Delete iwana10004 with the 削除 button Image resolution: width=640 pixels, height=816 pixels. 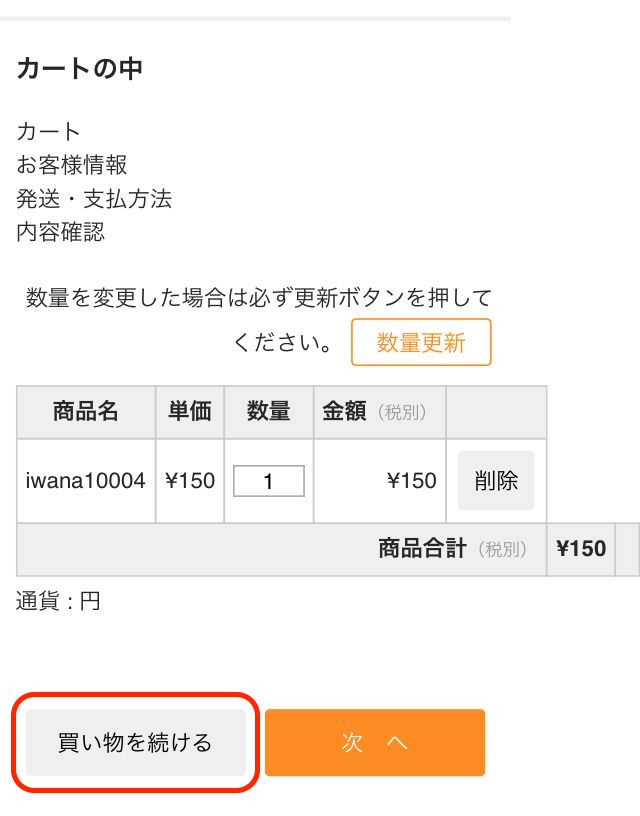[x=496, y=481]
